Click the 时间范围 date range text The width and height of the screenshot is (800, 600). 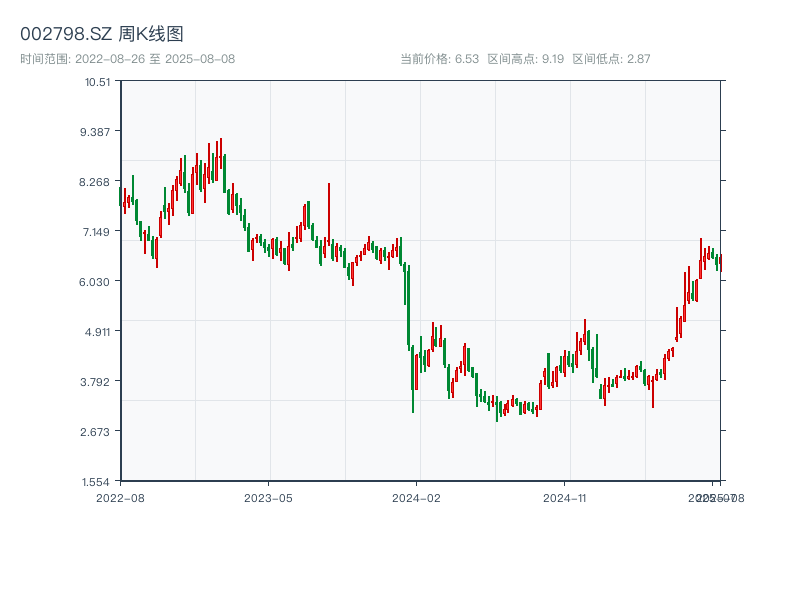point(128,59)
